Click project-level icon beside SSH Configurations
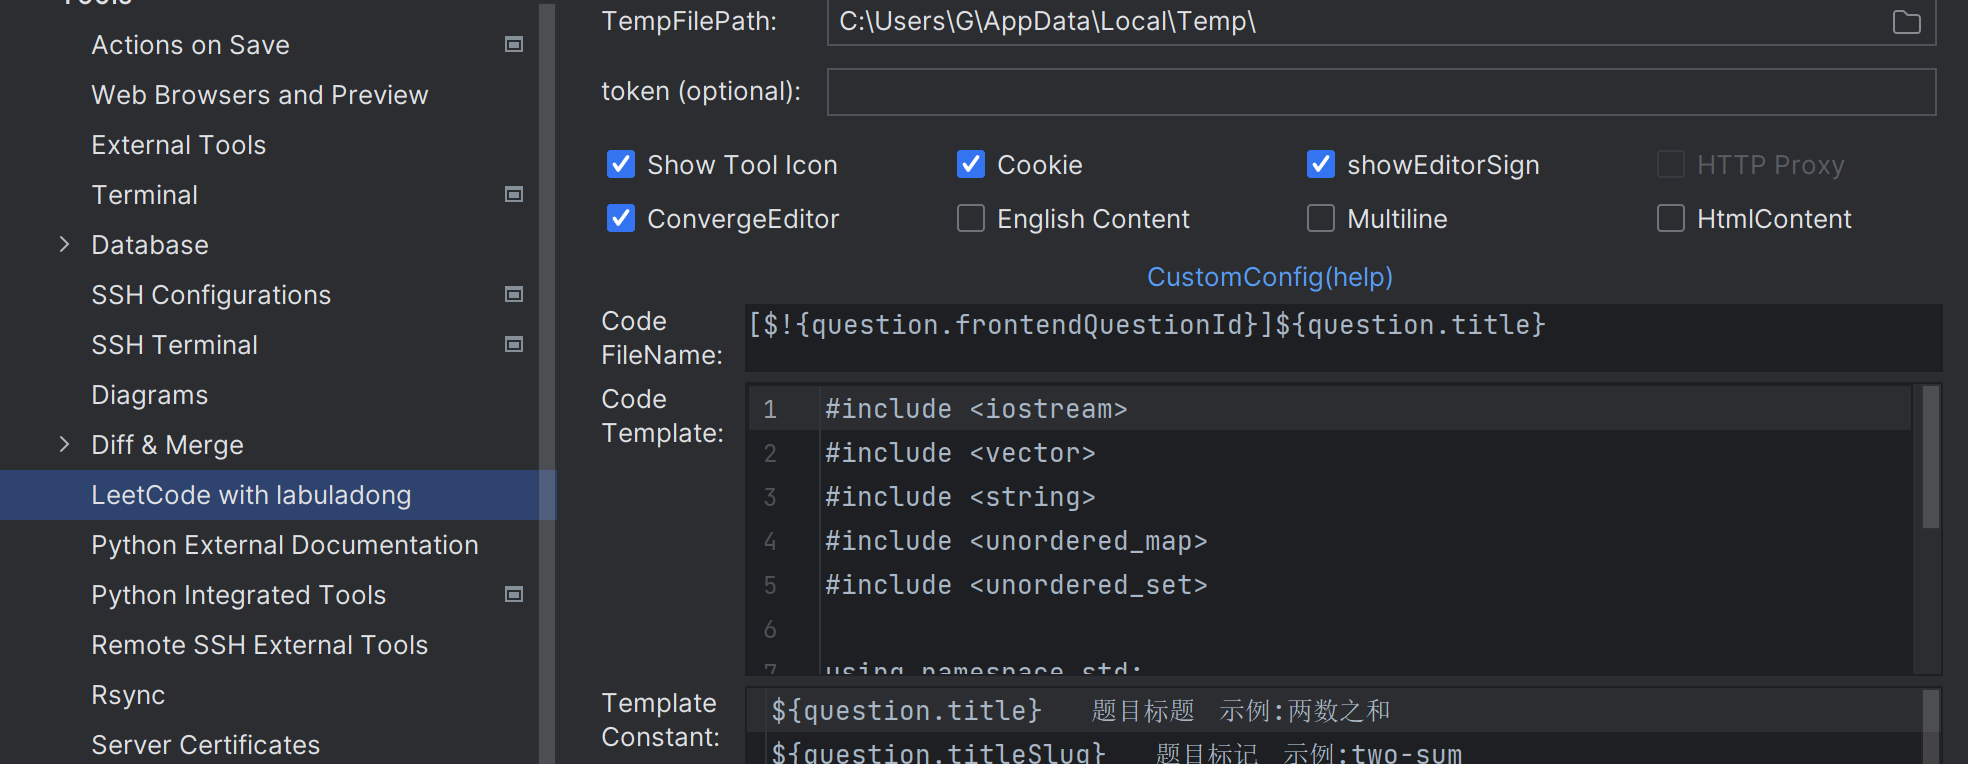 (x=514, y=294)
